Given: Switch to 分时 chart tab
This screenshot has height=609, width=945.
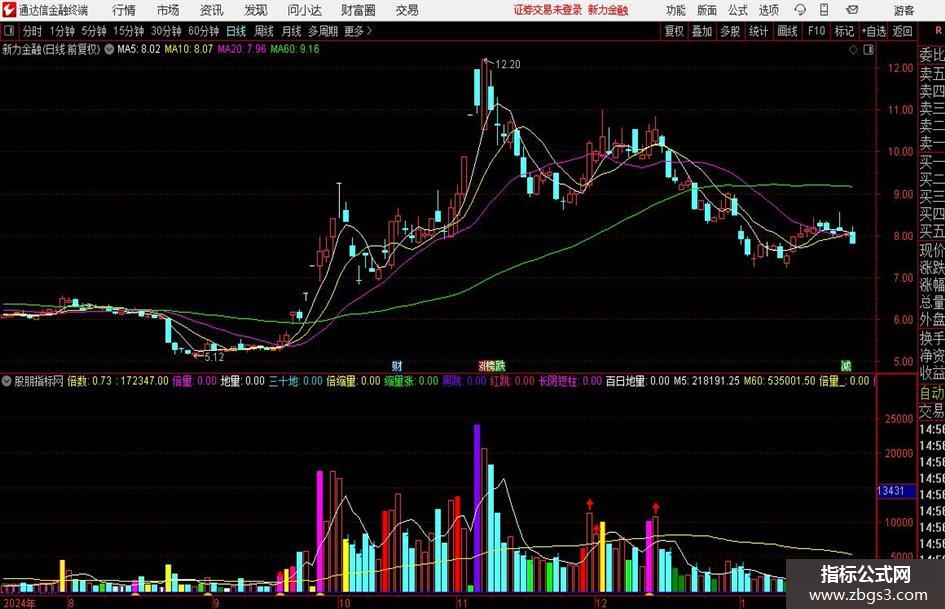Looking at the screenshot, I should click(x=33, y=31).
